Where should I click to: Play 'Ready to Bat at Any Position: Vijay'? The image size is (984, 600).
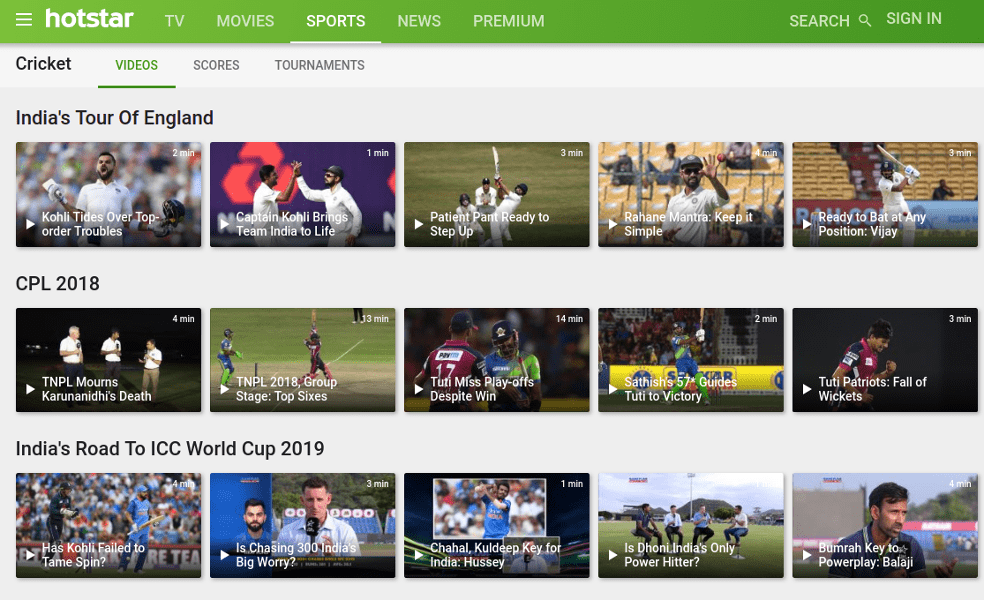pos(885,194)
